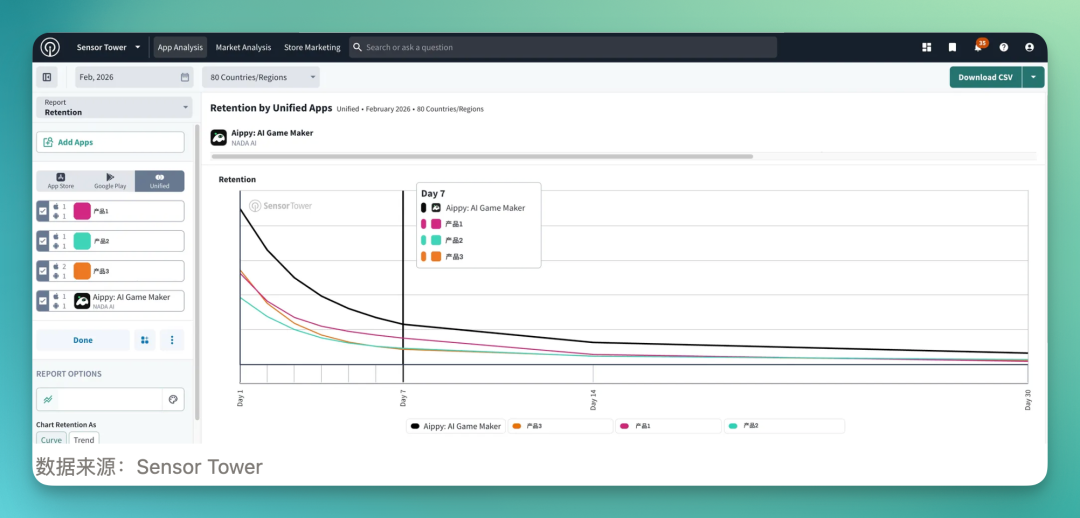Expand the 80 Countries/Regions dropdown
The image size is (1080, 518).
click(x=261, y=77)
